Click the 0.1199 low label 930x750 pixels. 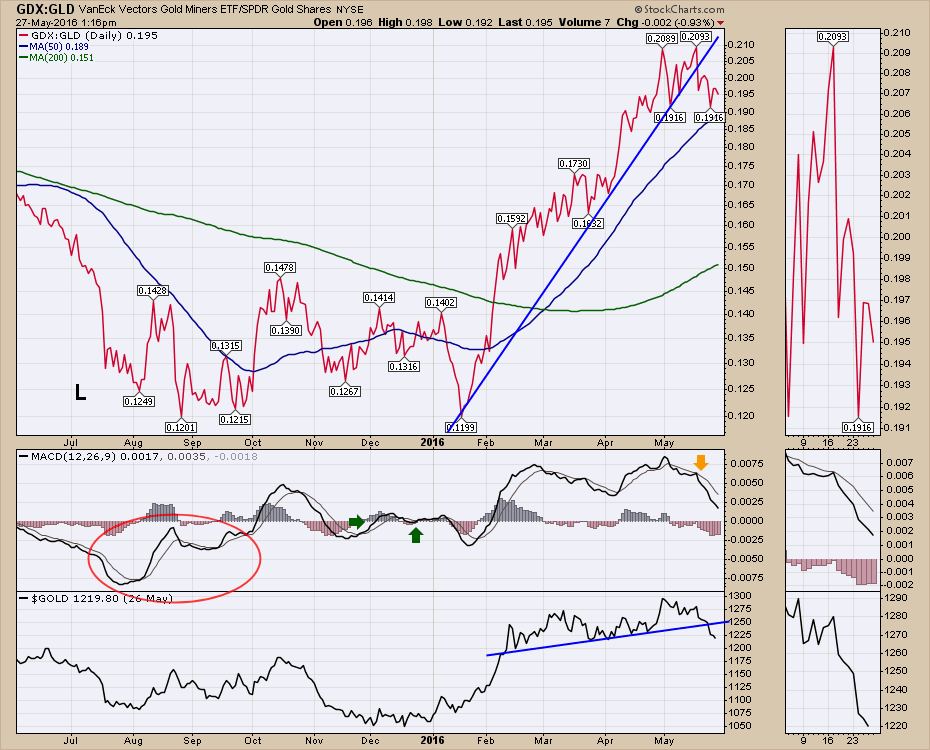(461, 427)
